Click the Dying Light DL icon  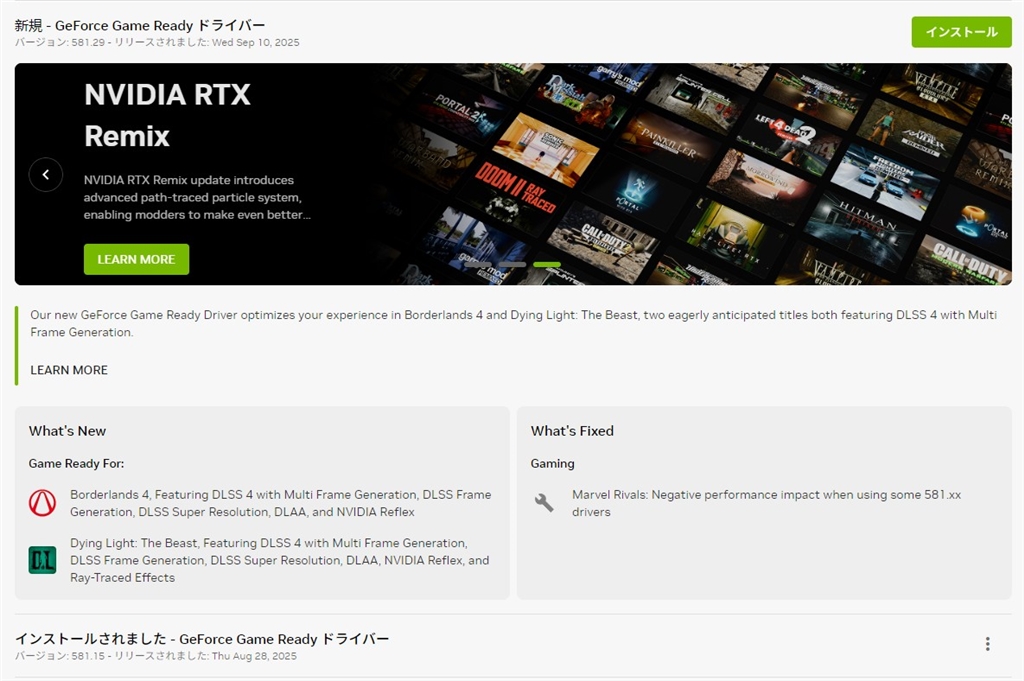pyautogui.click(x=42, y=560)
